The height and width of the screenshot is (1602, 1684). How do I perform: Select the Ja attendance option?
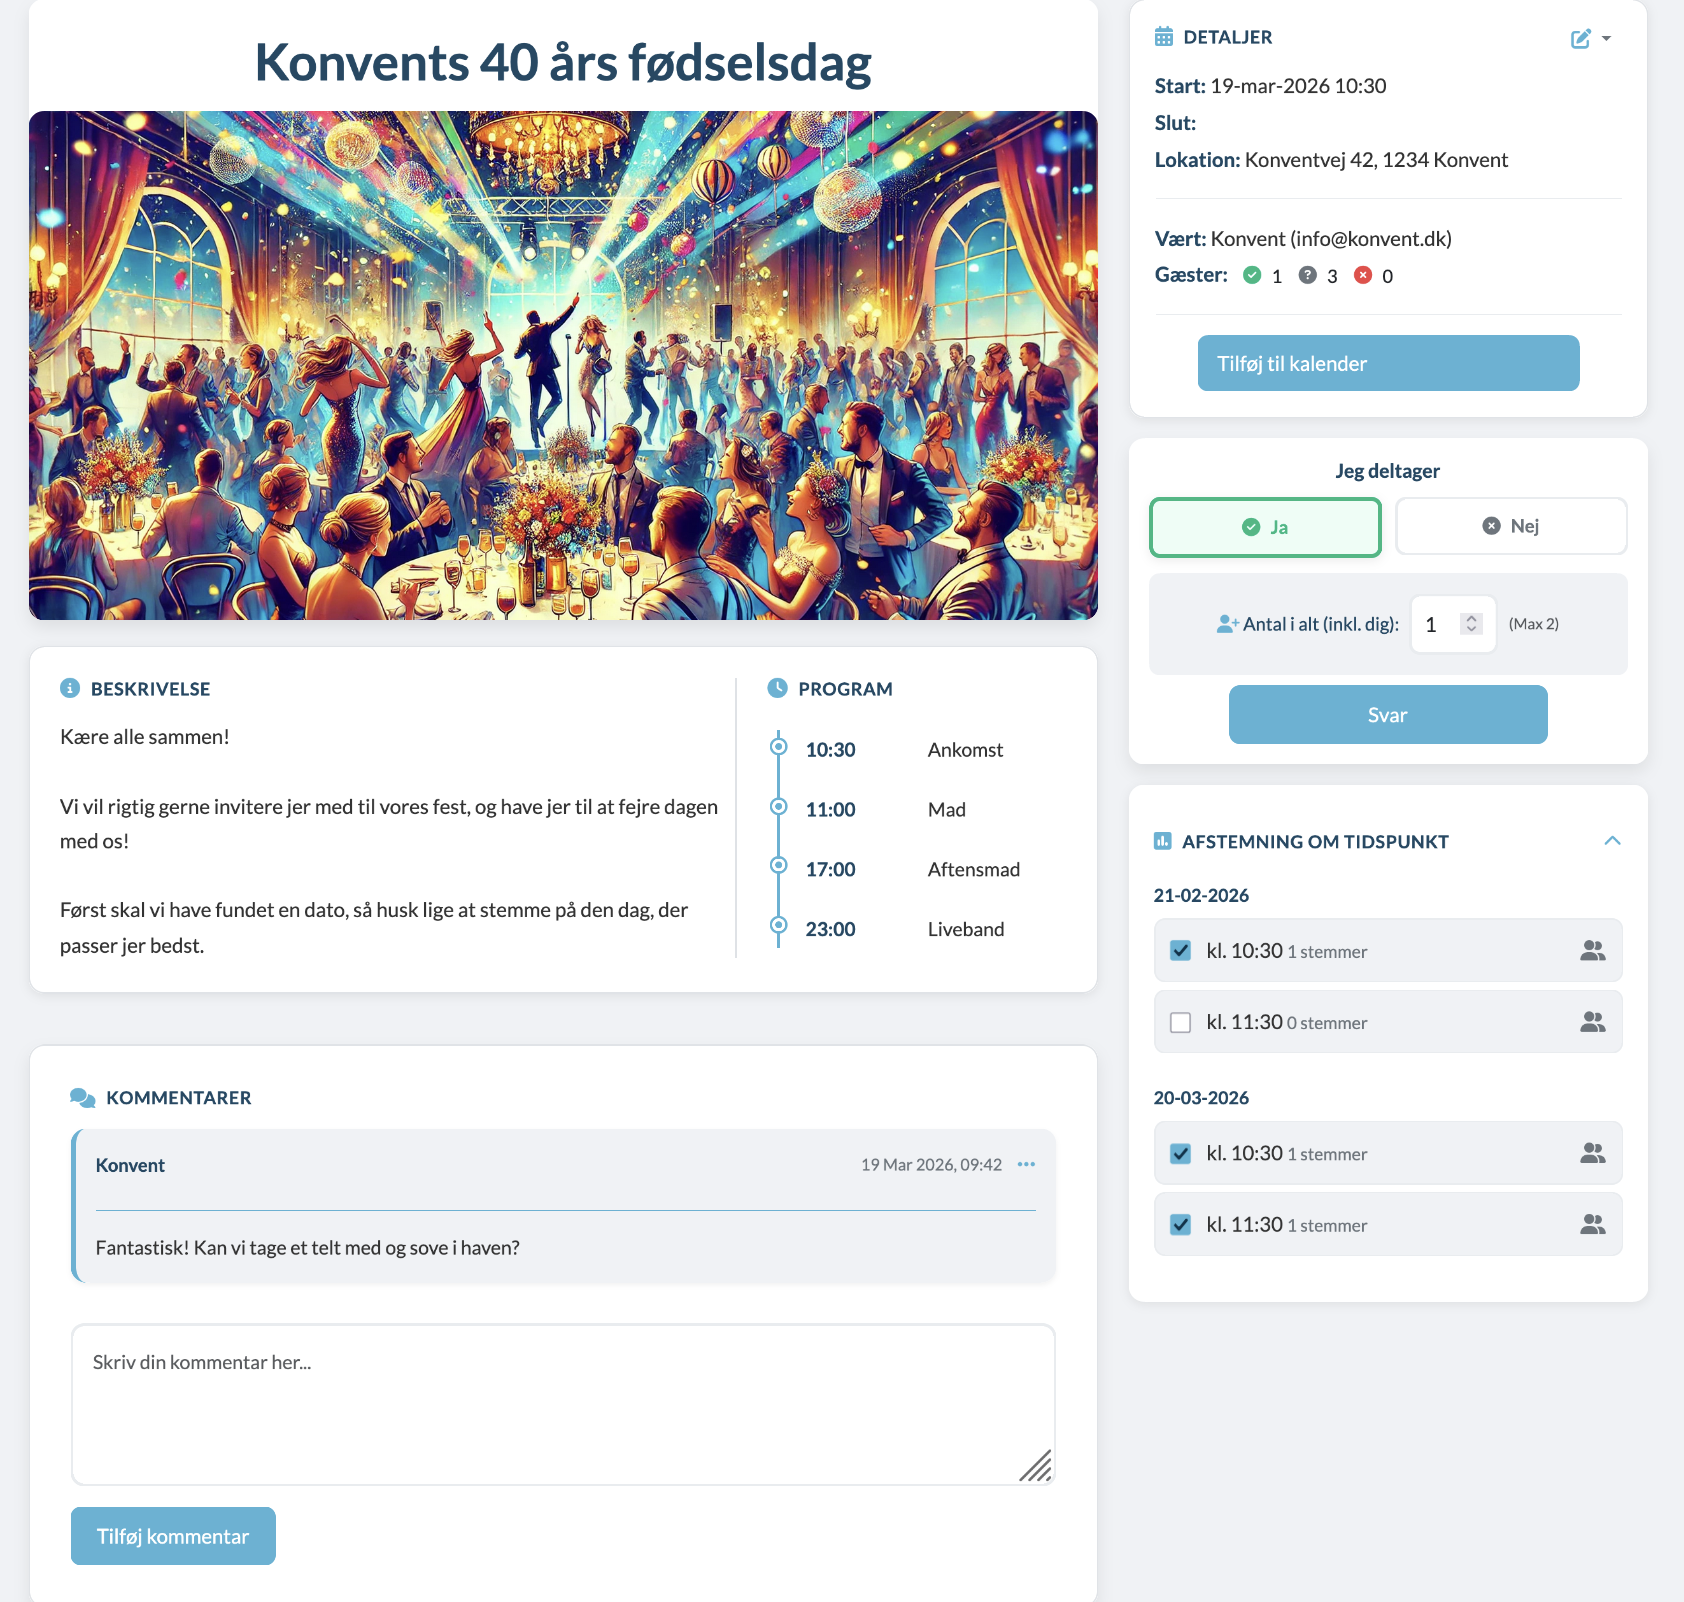click(x=1265, y=527)
